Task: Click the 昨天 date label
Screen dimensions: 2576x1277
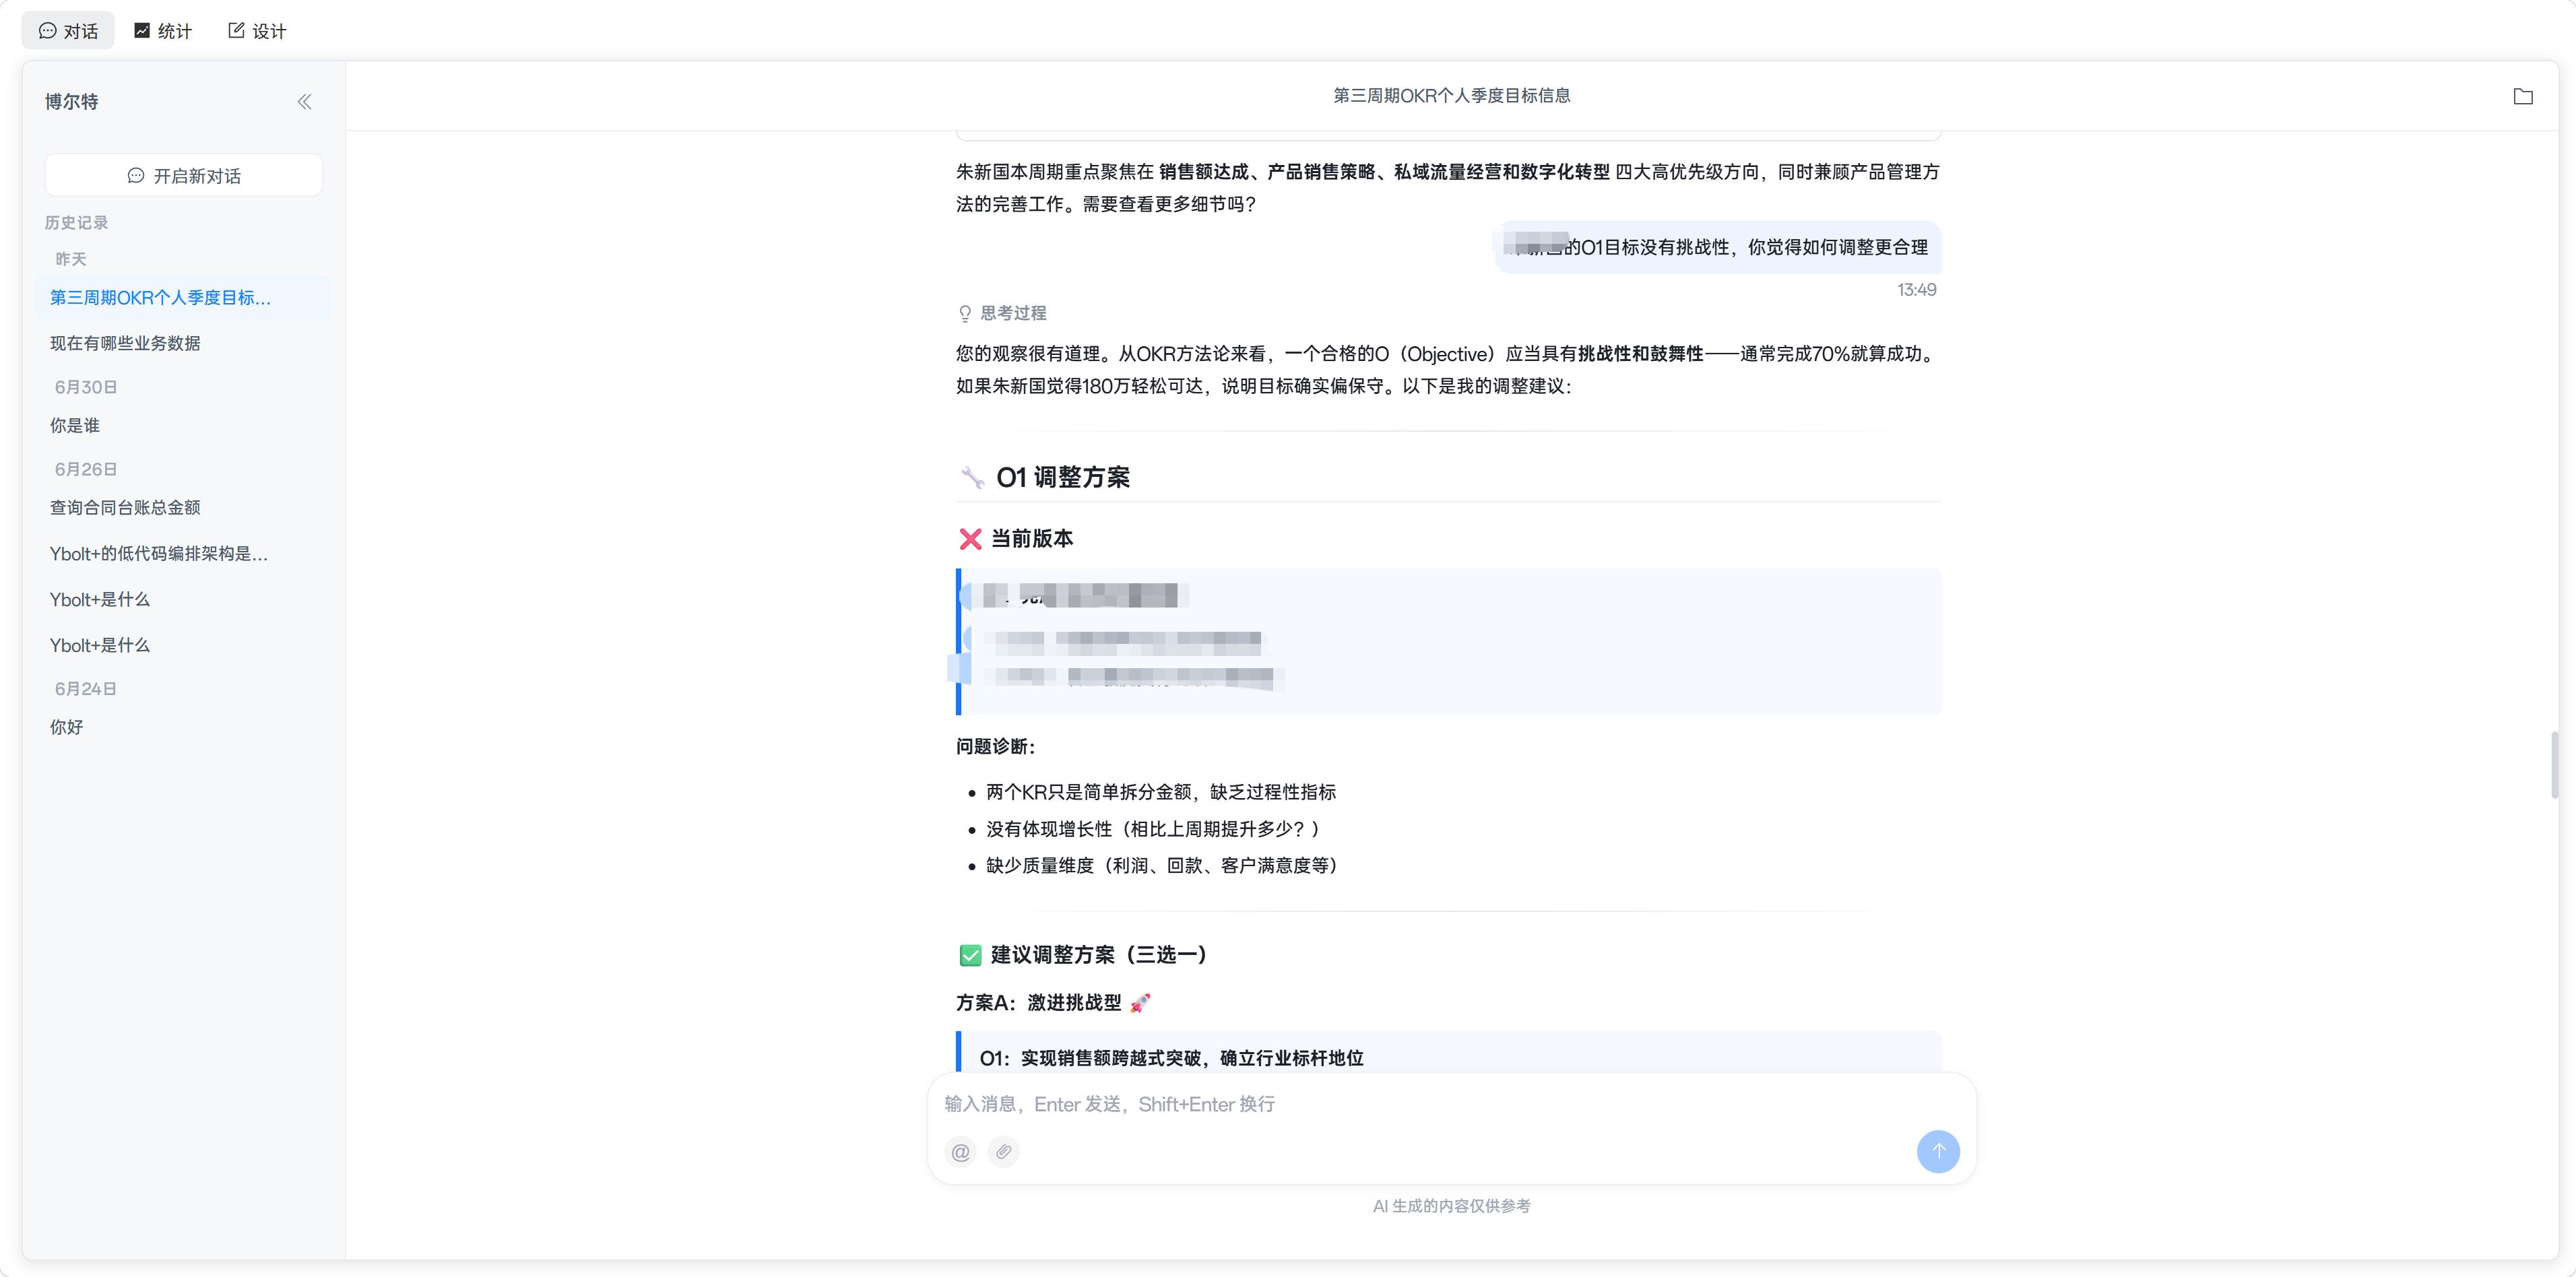Action: (x=71, y=260)
